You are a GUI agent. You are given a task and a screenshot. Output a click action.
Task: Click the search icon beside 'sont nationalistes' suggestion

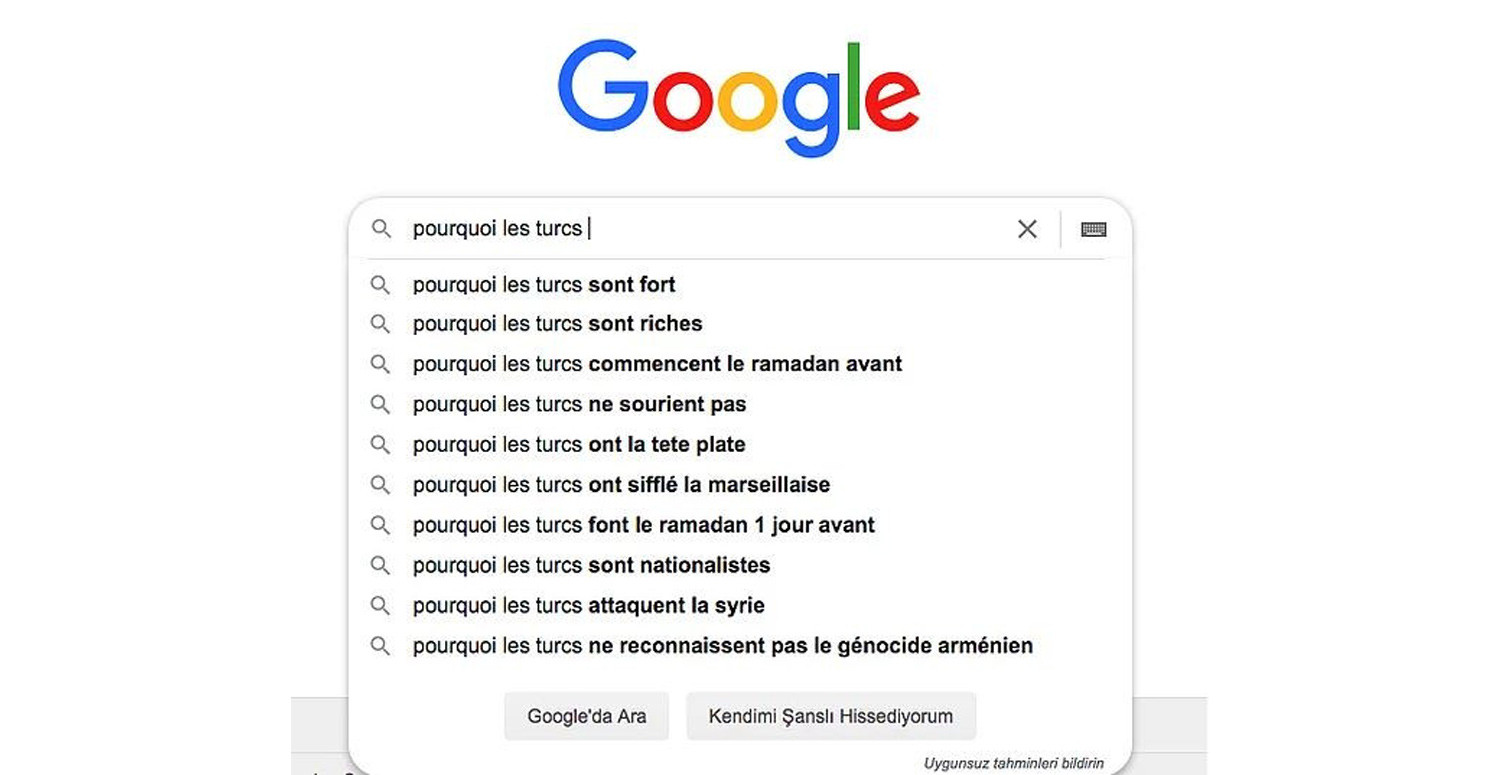381,565
